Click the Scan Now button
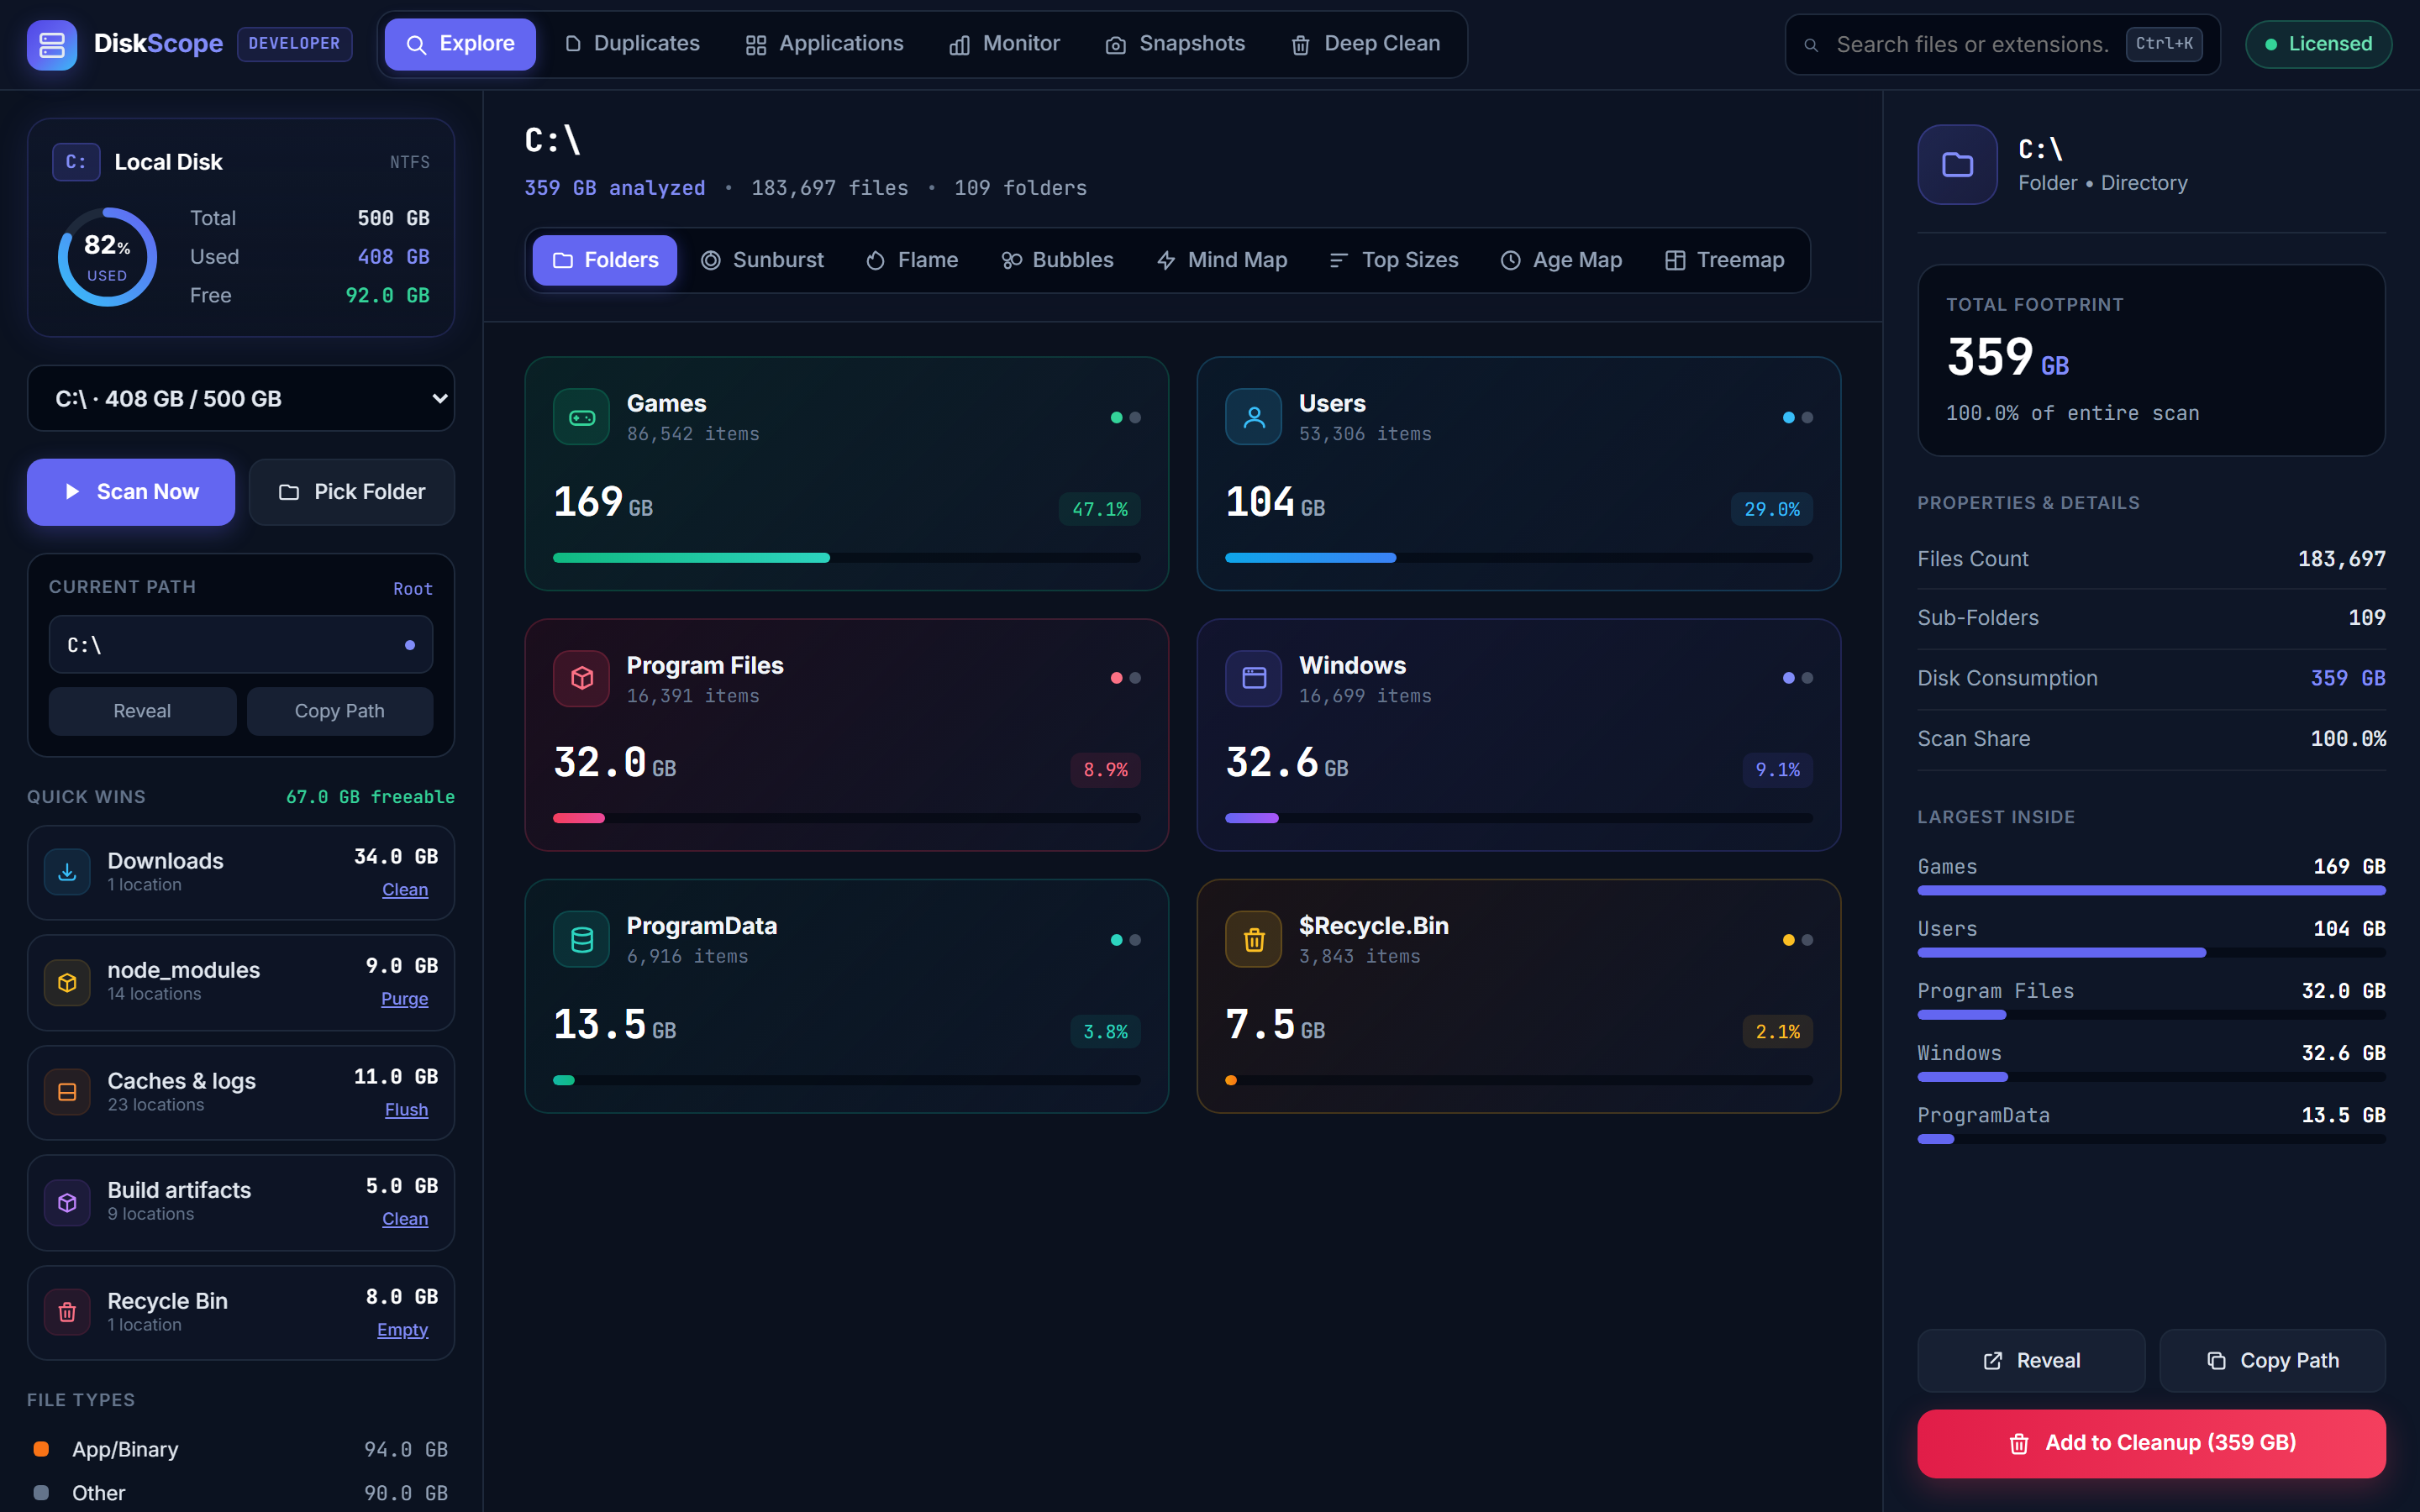The height and width of the screenshot is (1512, 2420). coord(131,492)
